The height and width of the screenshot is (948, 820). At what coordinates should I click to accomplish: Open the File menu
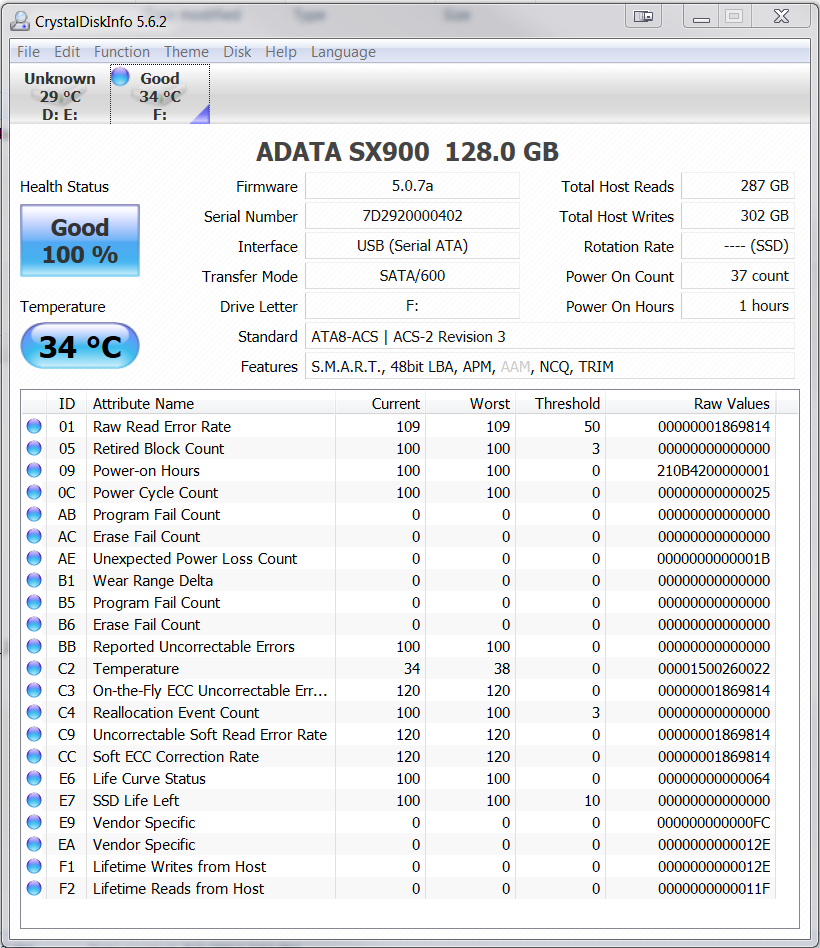pyautogui.click(x=28, y=52)
